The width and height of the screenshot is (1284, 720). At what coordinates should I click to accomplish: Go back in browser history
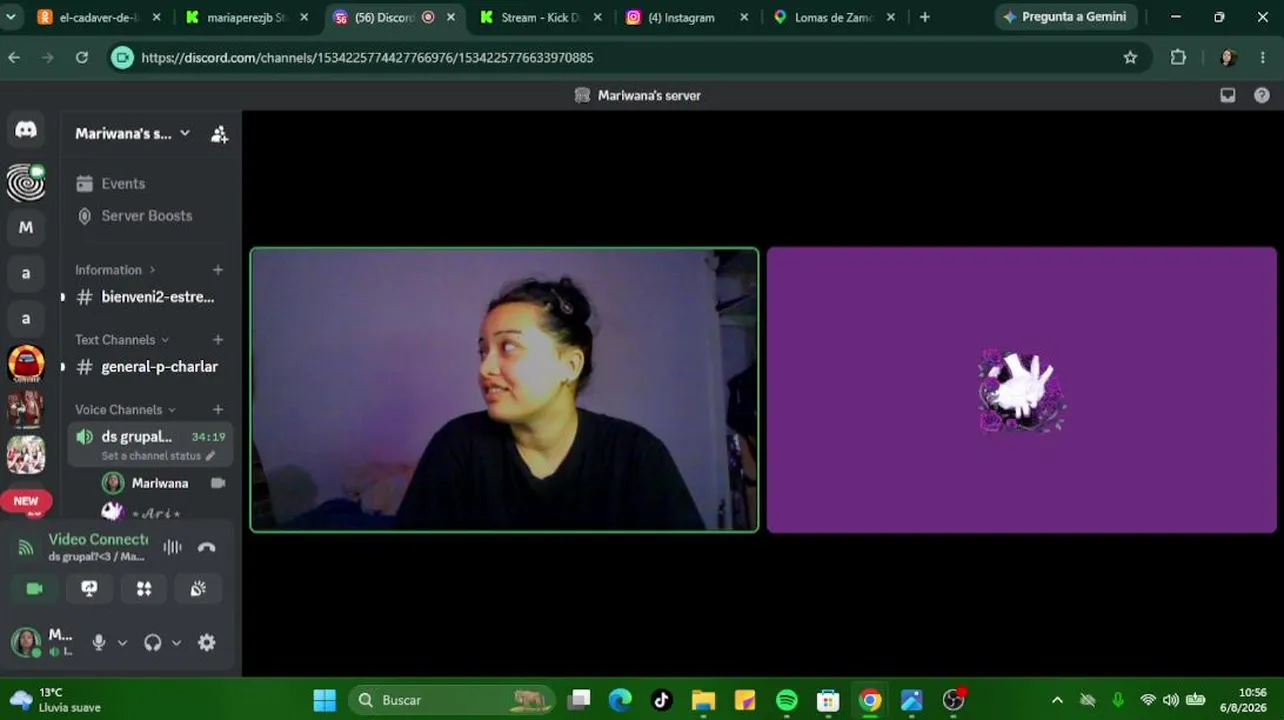click(x=14, y=58)
